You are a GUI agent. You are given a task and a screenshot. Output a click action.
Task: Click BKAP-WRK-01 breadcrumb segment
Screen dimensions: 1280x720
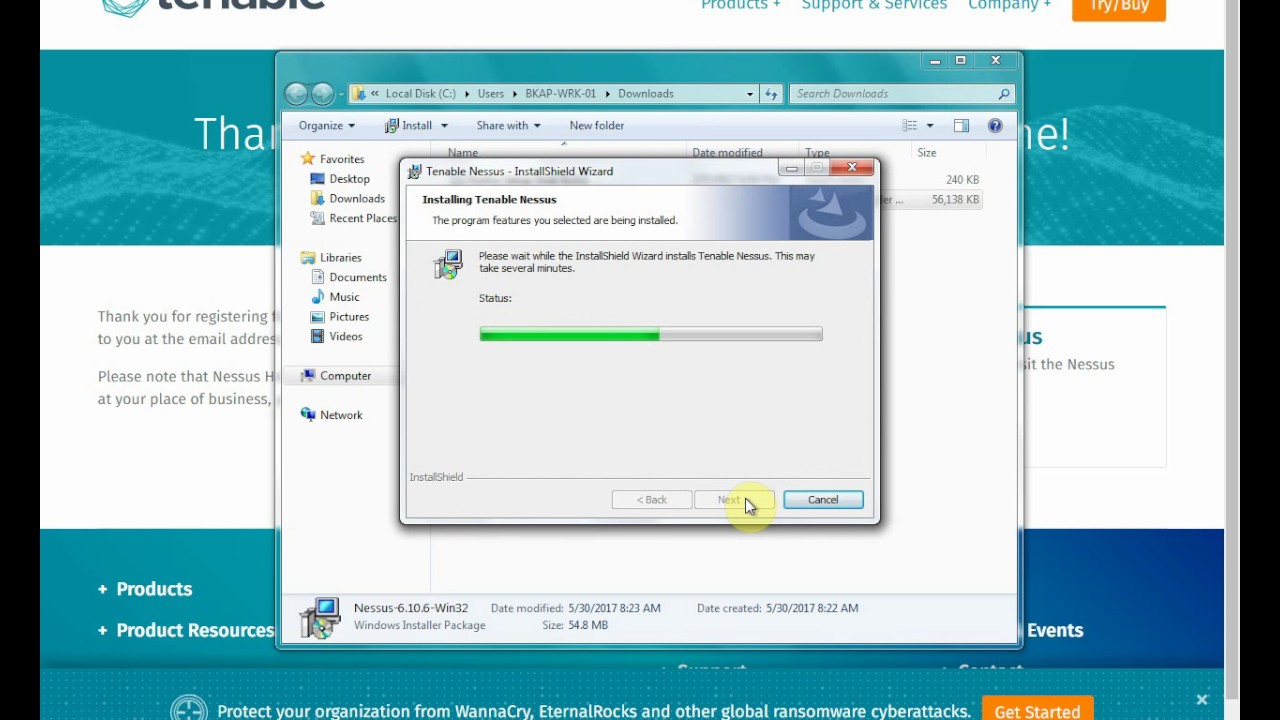coord(560,94)
